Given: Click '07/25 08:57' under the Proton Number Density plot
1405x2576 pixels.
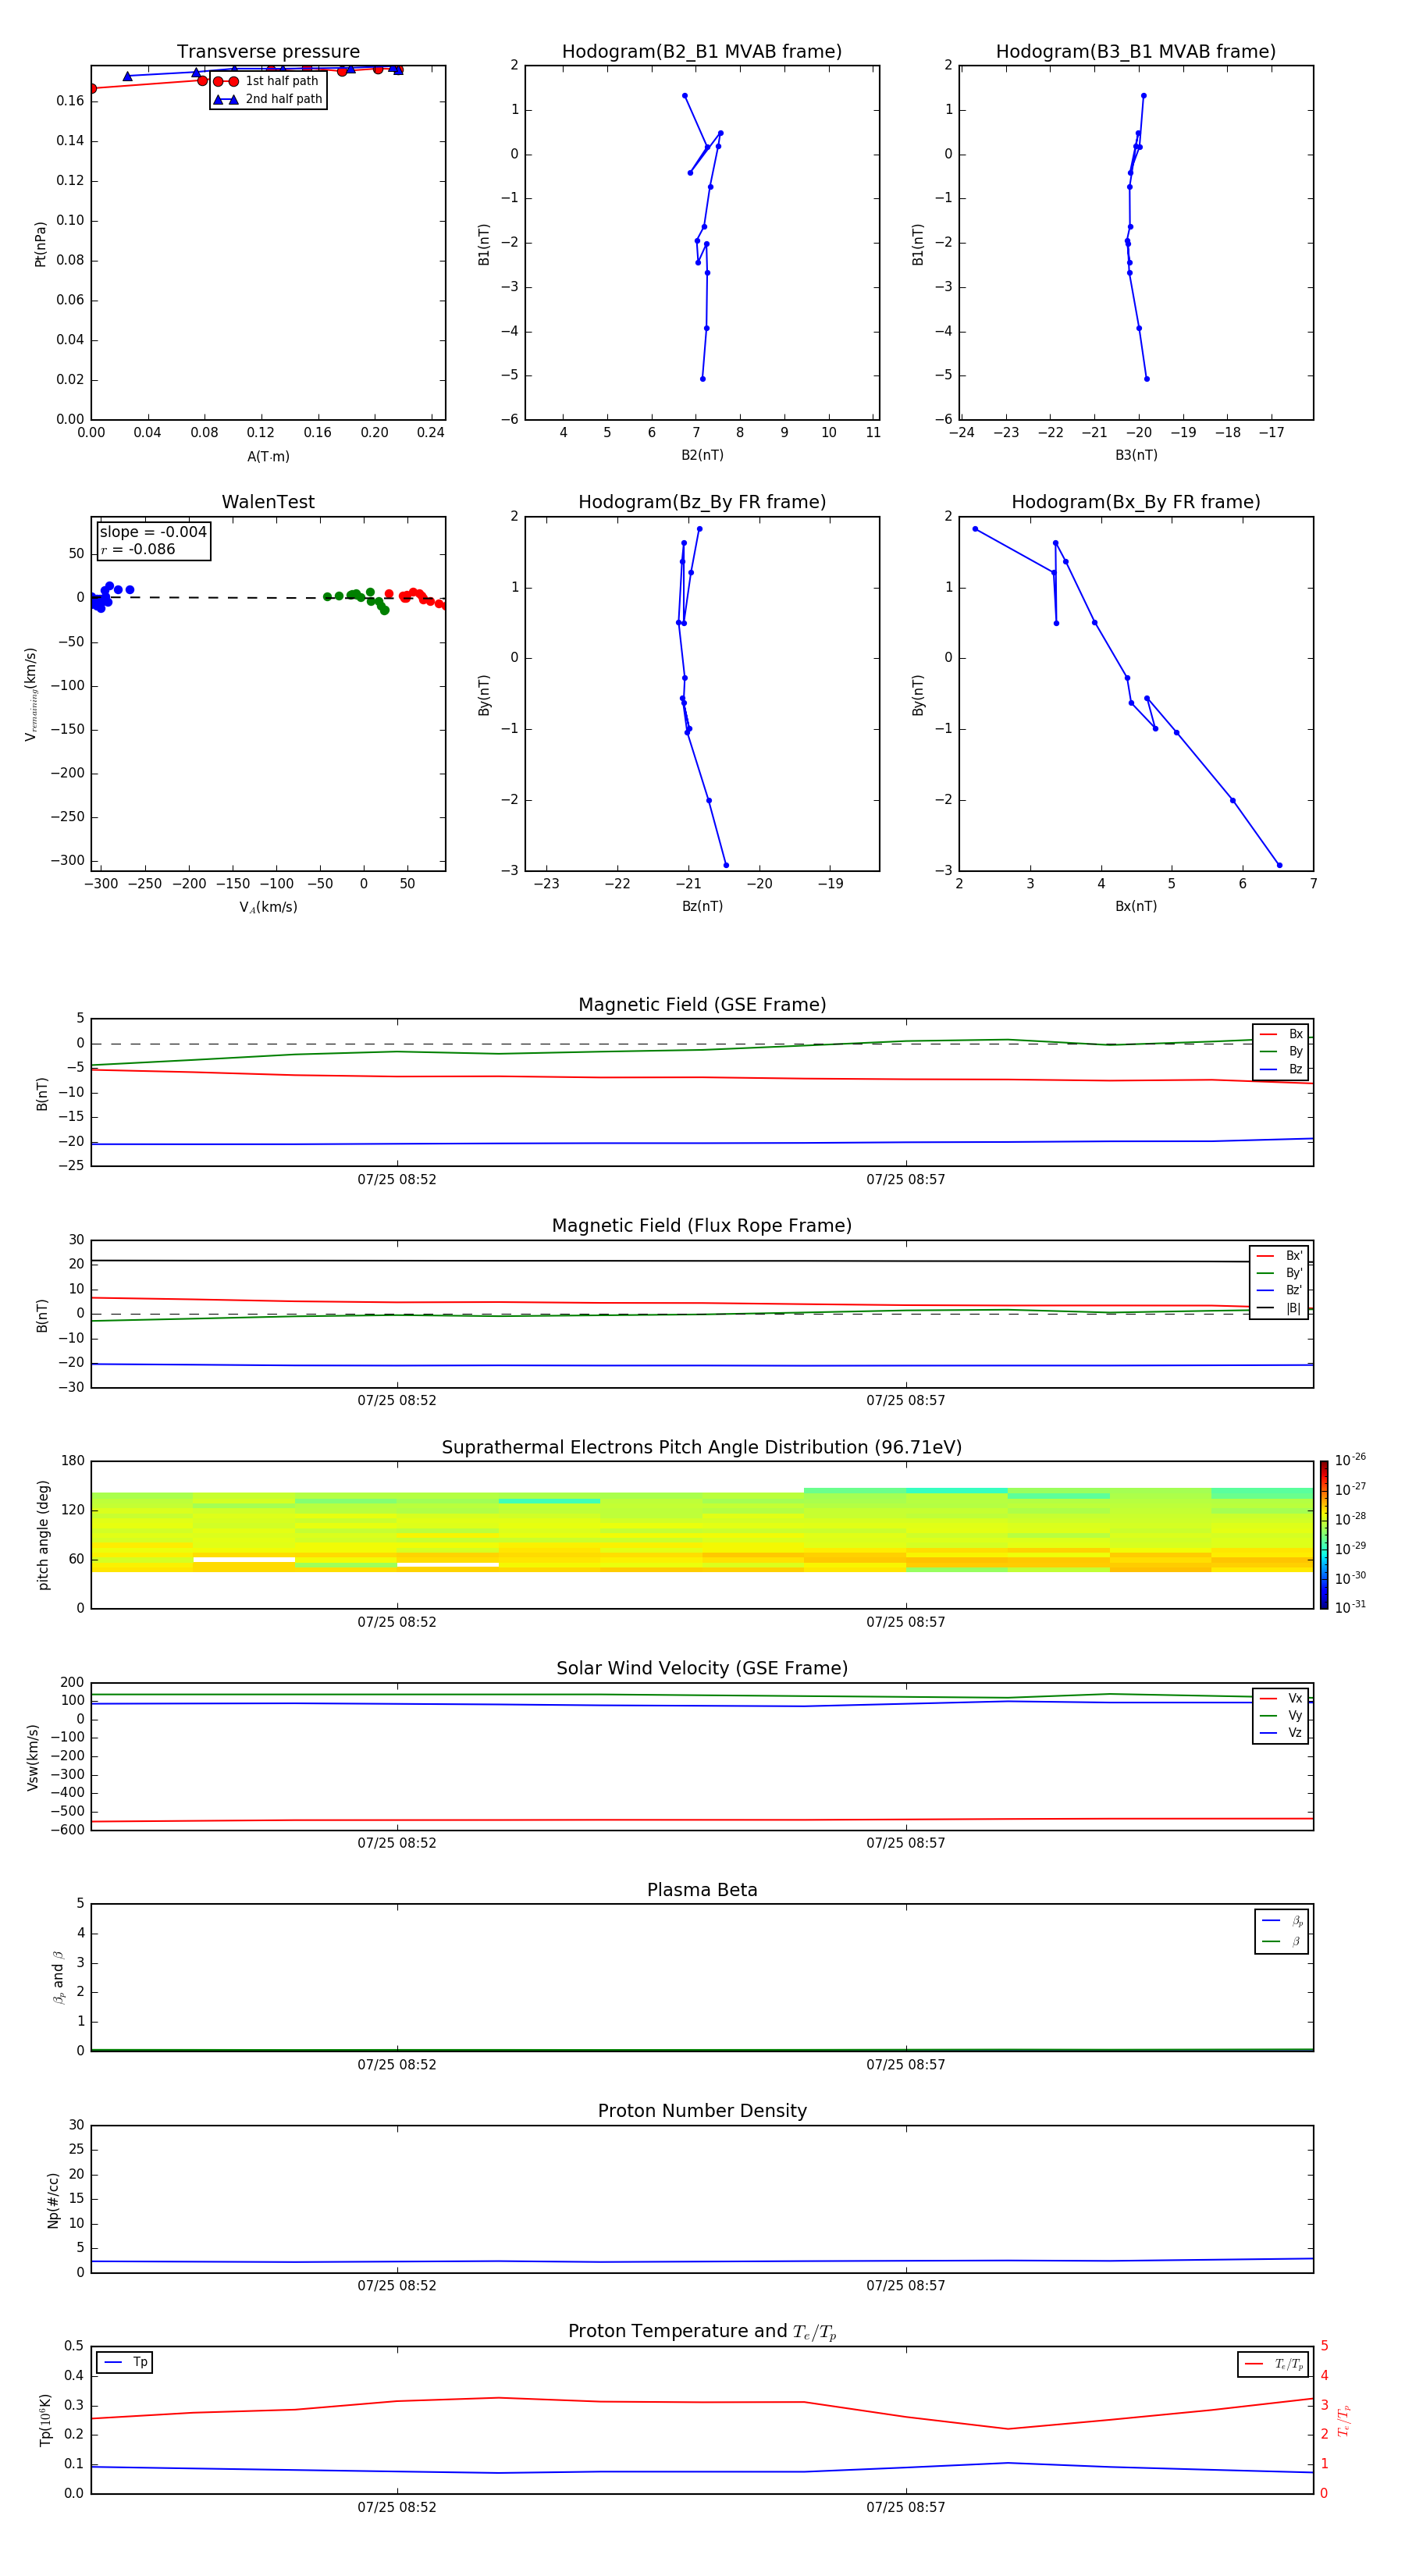Looking at the screenshot, I should click(906, 2285).
